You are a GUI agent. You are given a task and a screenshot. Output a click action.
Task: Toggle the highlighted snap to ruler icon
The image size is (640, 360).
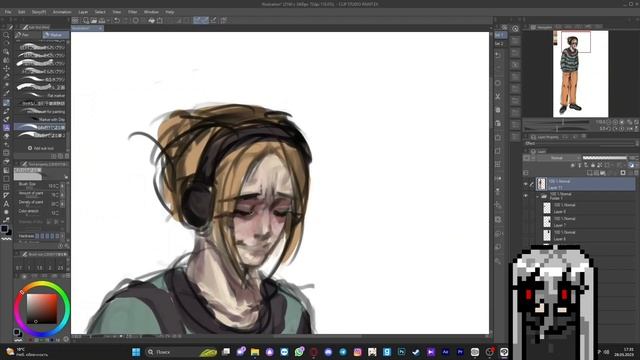tap(197, 20)
